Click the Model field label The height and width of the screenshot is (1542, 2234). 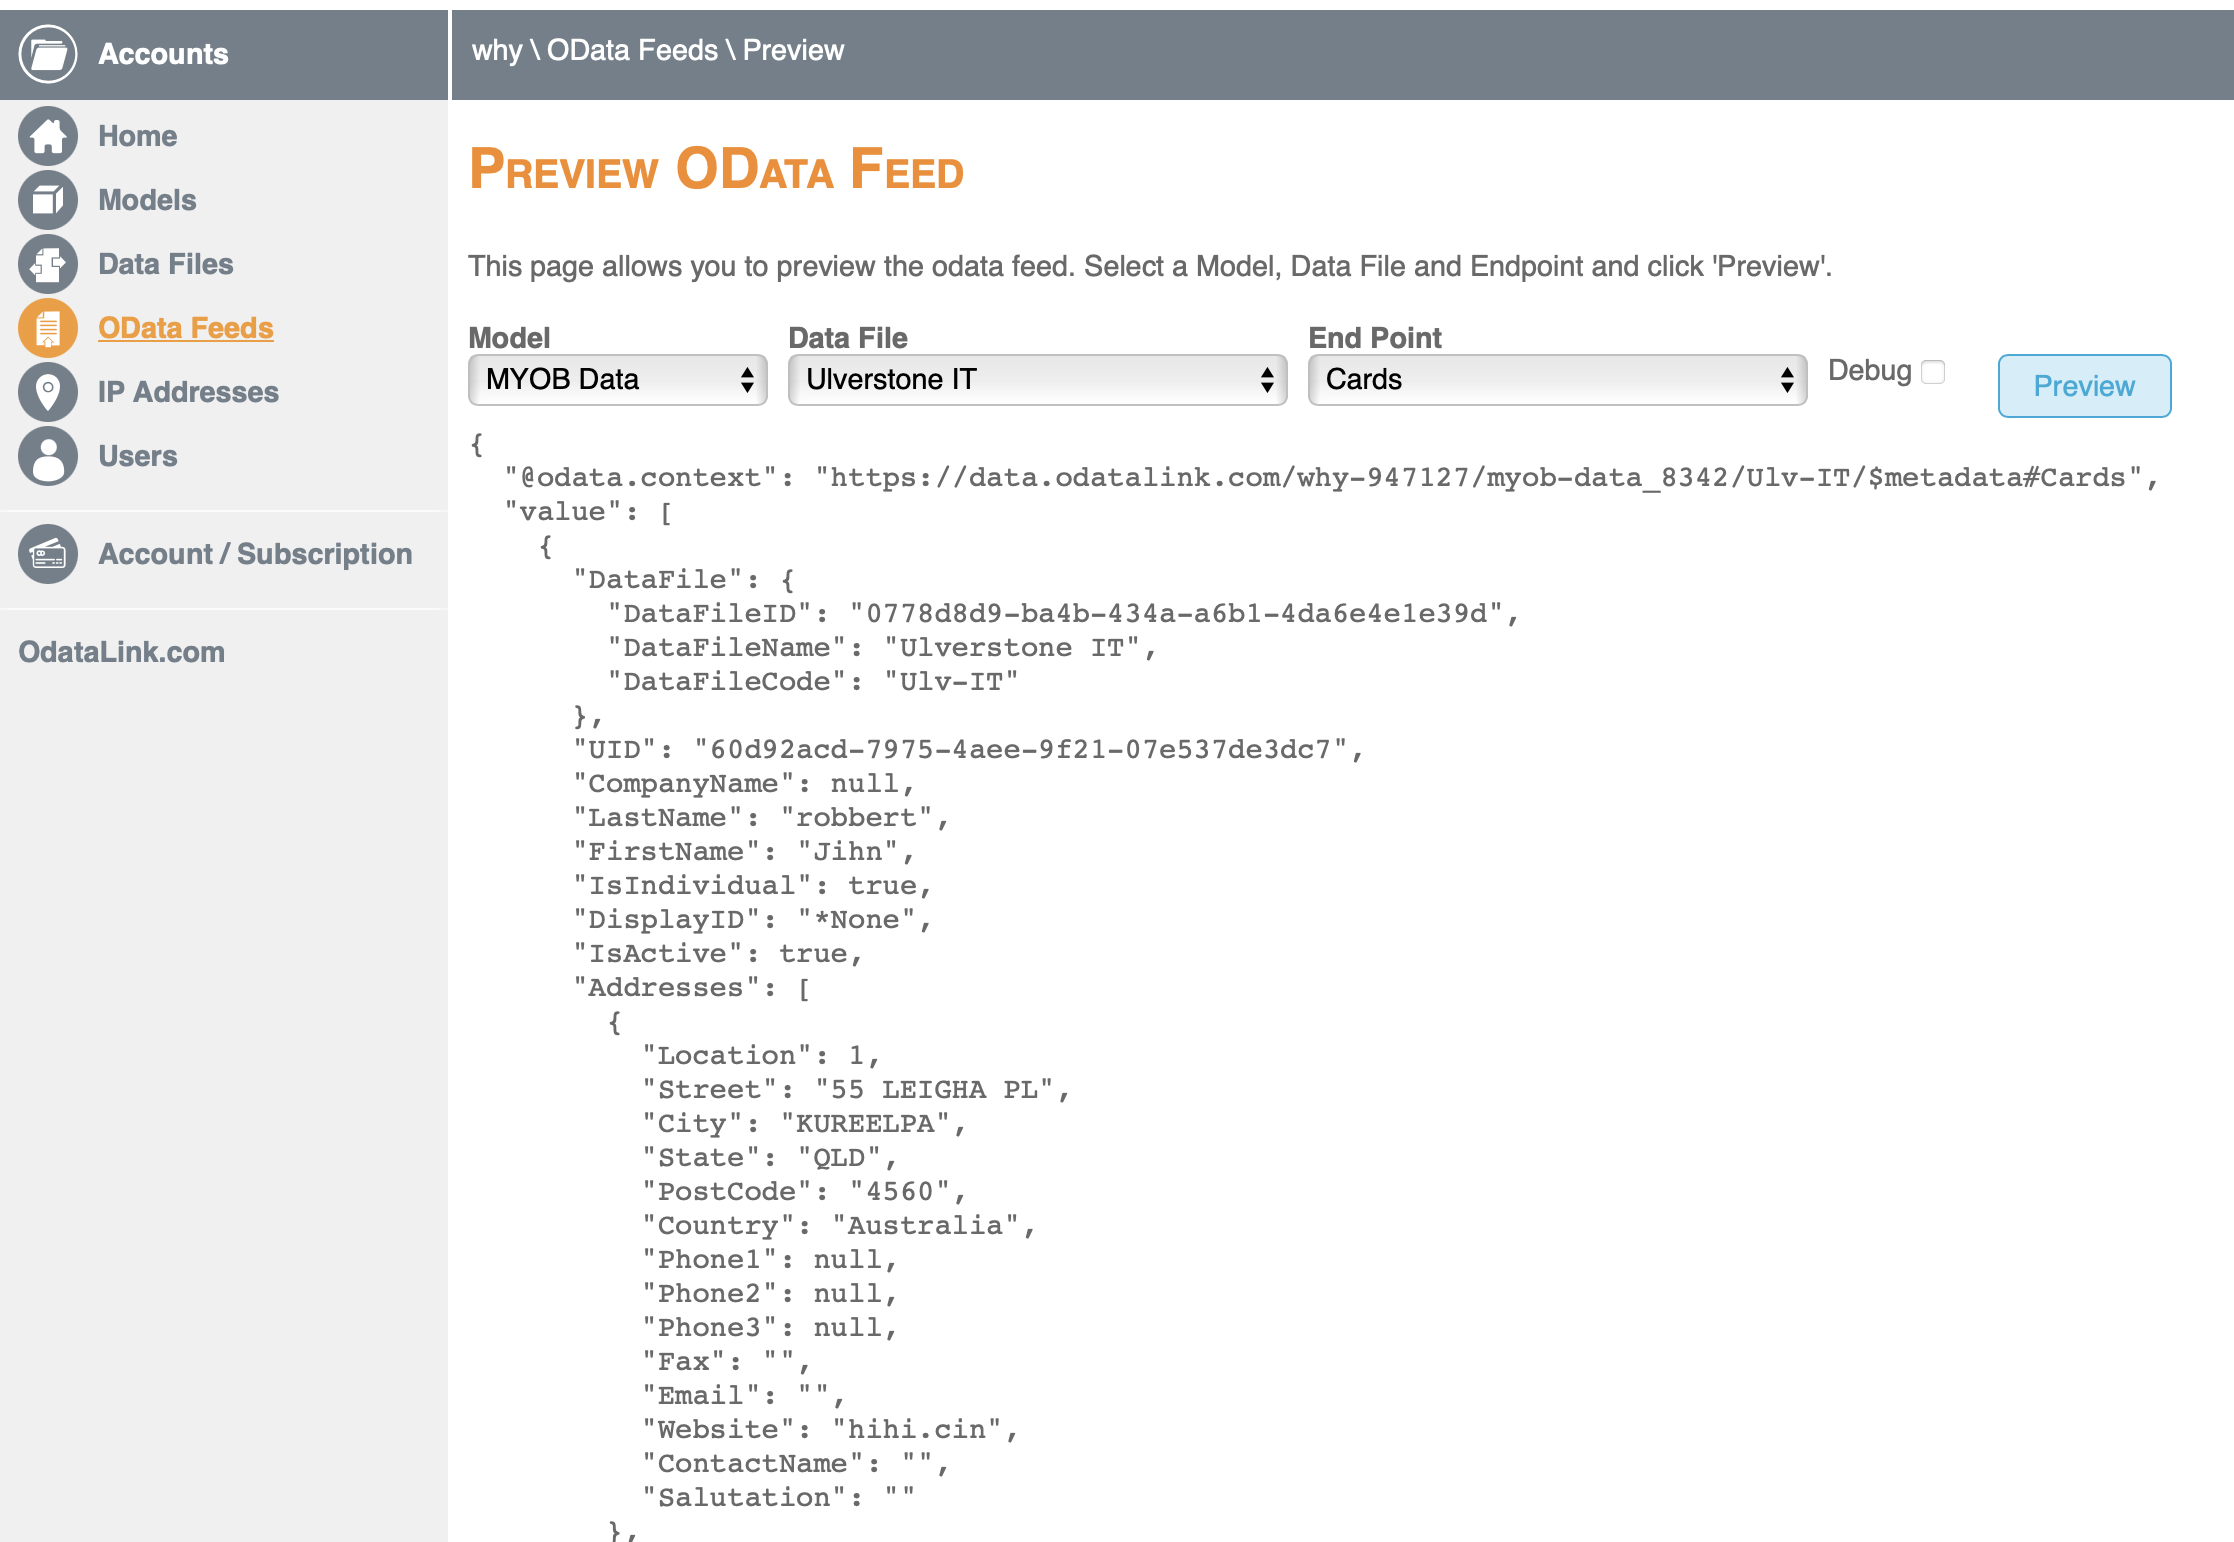click(x=509, y=338)
